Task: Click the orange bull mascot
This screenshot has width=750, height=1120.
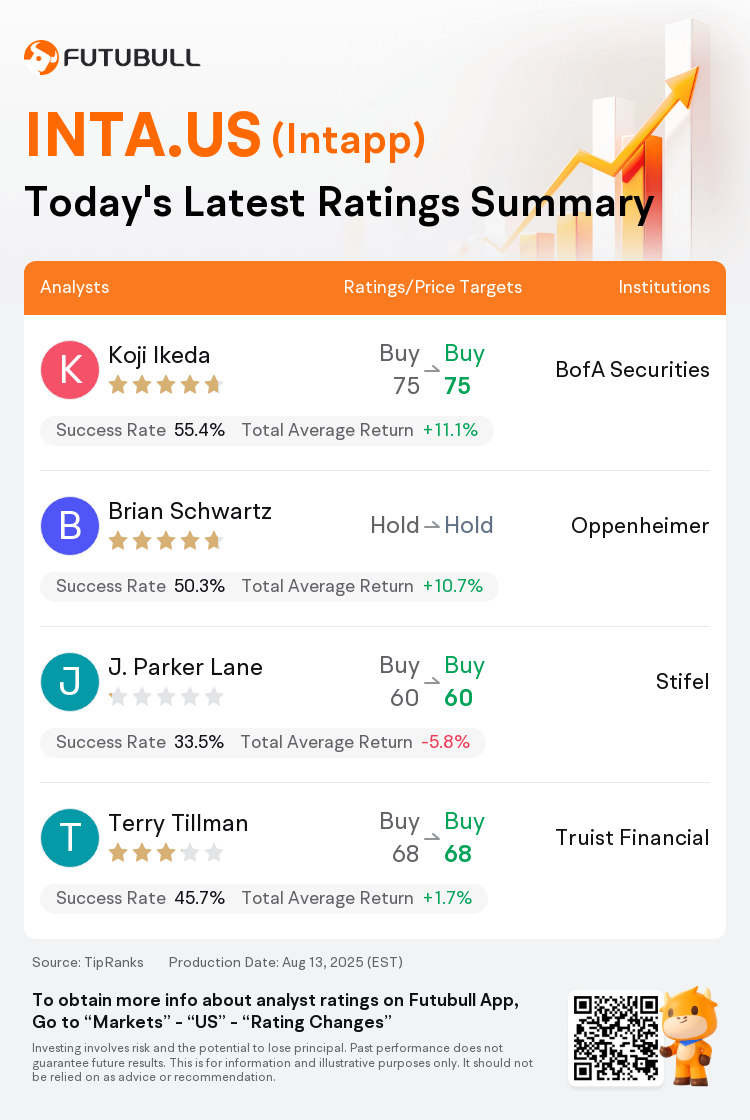Action: point(689,1036)
